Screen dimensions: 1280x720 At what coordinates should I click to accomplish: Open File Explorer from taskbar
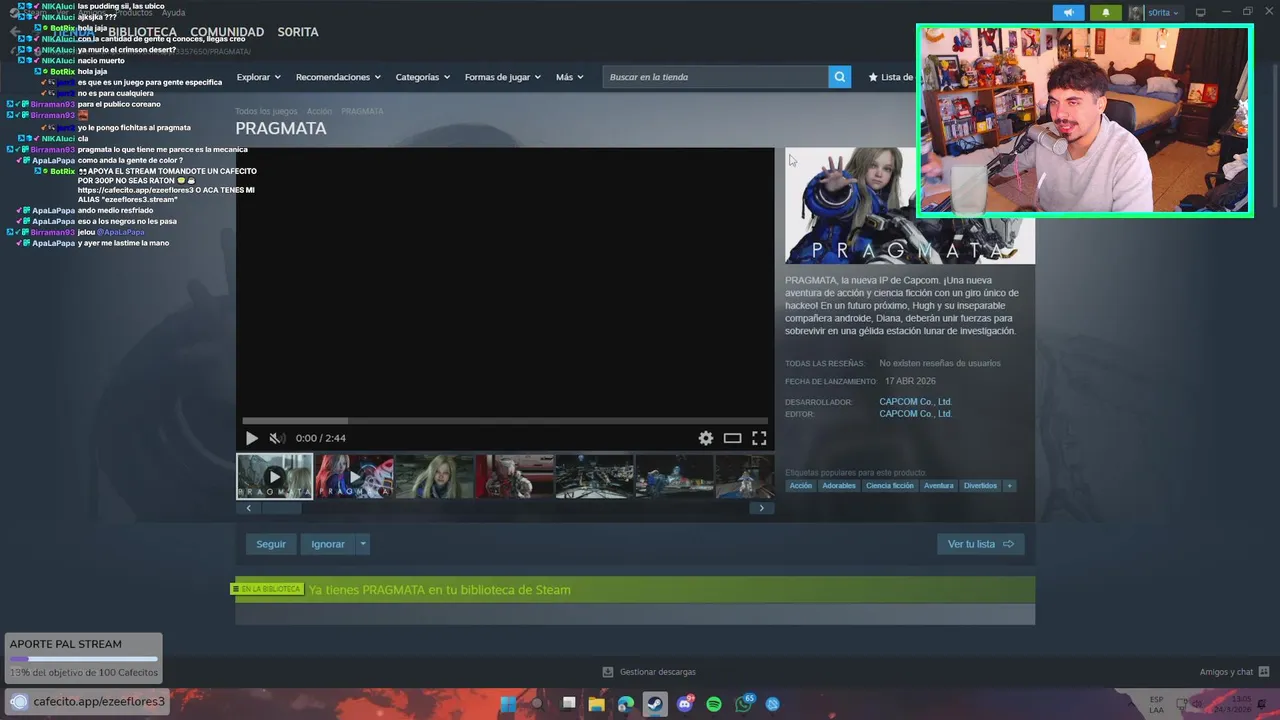click(597, 704)
